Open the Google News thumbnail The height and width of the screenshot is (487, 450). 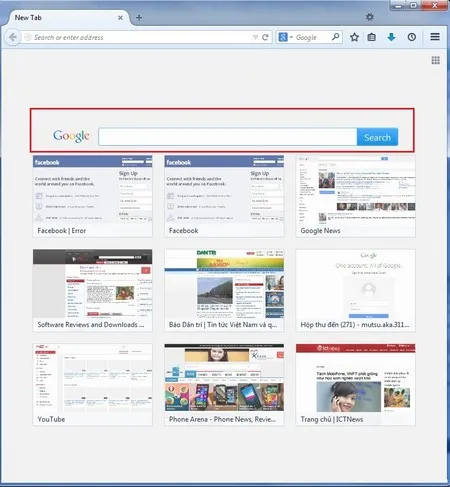point(355,196)
